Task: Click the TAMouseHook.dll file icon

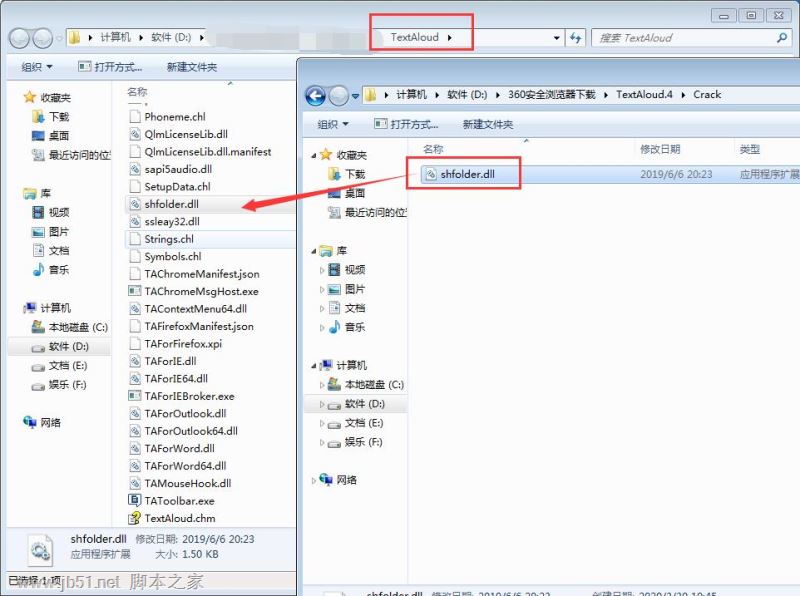Action: click(x=135, y=483)
